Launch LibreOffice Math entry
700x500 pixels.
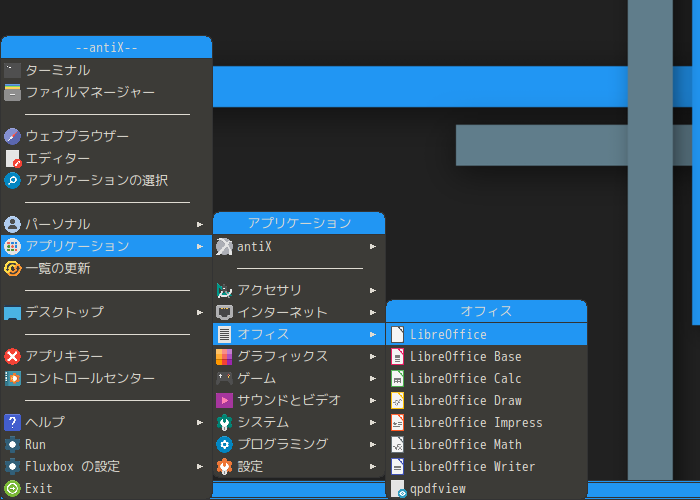(x=486, y=445)
